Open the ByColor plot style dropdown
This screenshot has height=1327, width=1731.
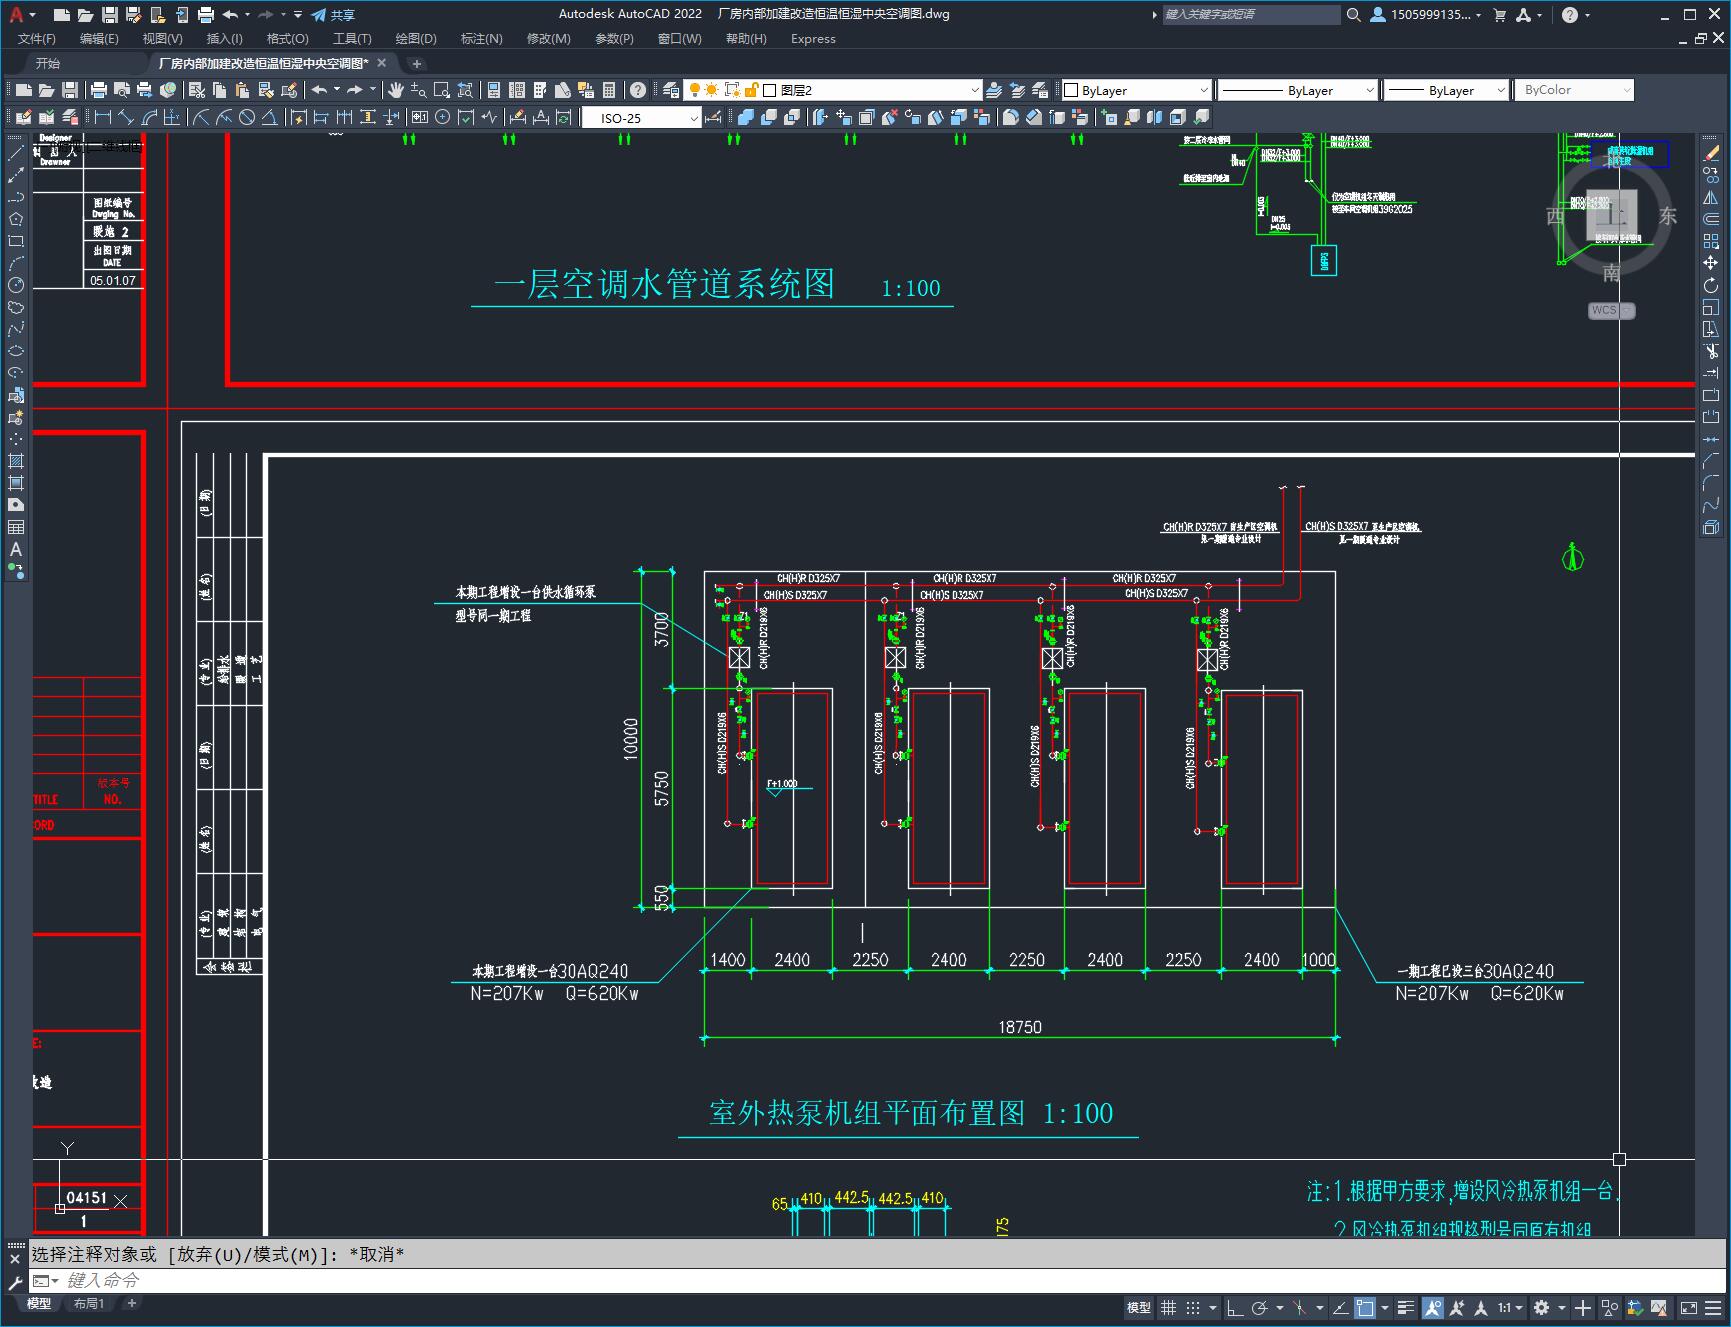(1573, 90)
